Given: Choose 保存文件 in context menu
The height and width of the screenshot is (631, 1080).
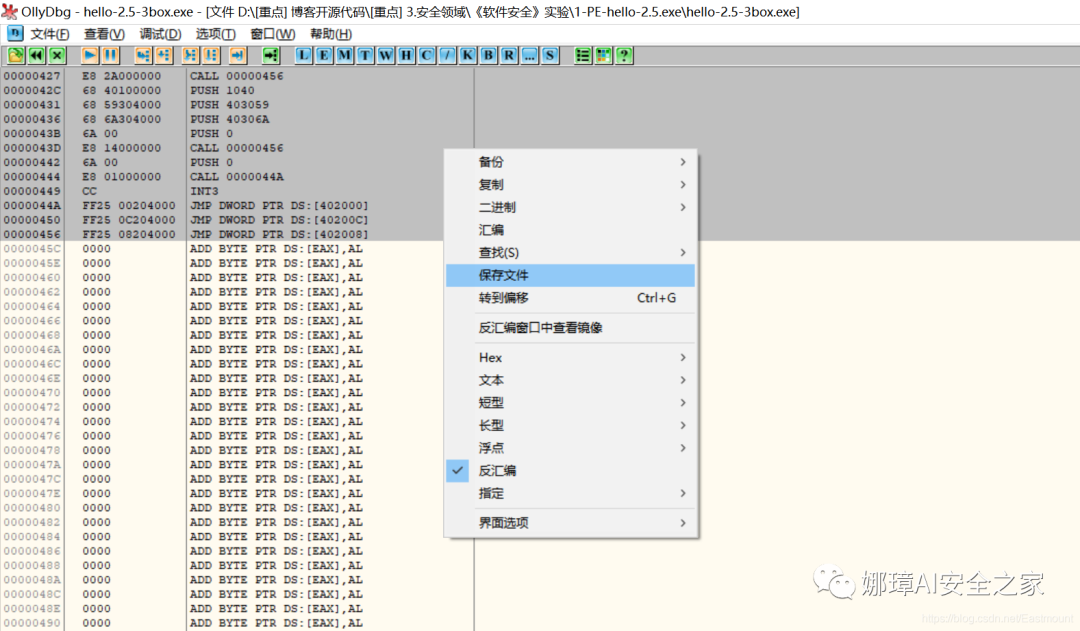Looking at the screenshot, I should [570, 276].
